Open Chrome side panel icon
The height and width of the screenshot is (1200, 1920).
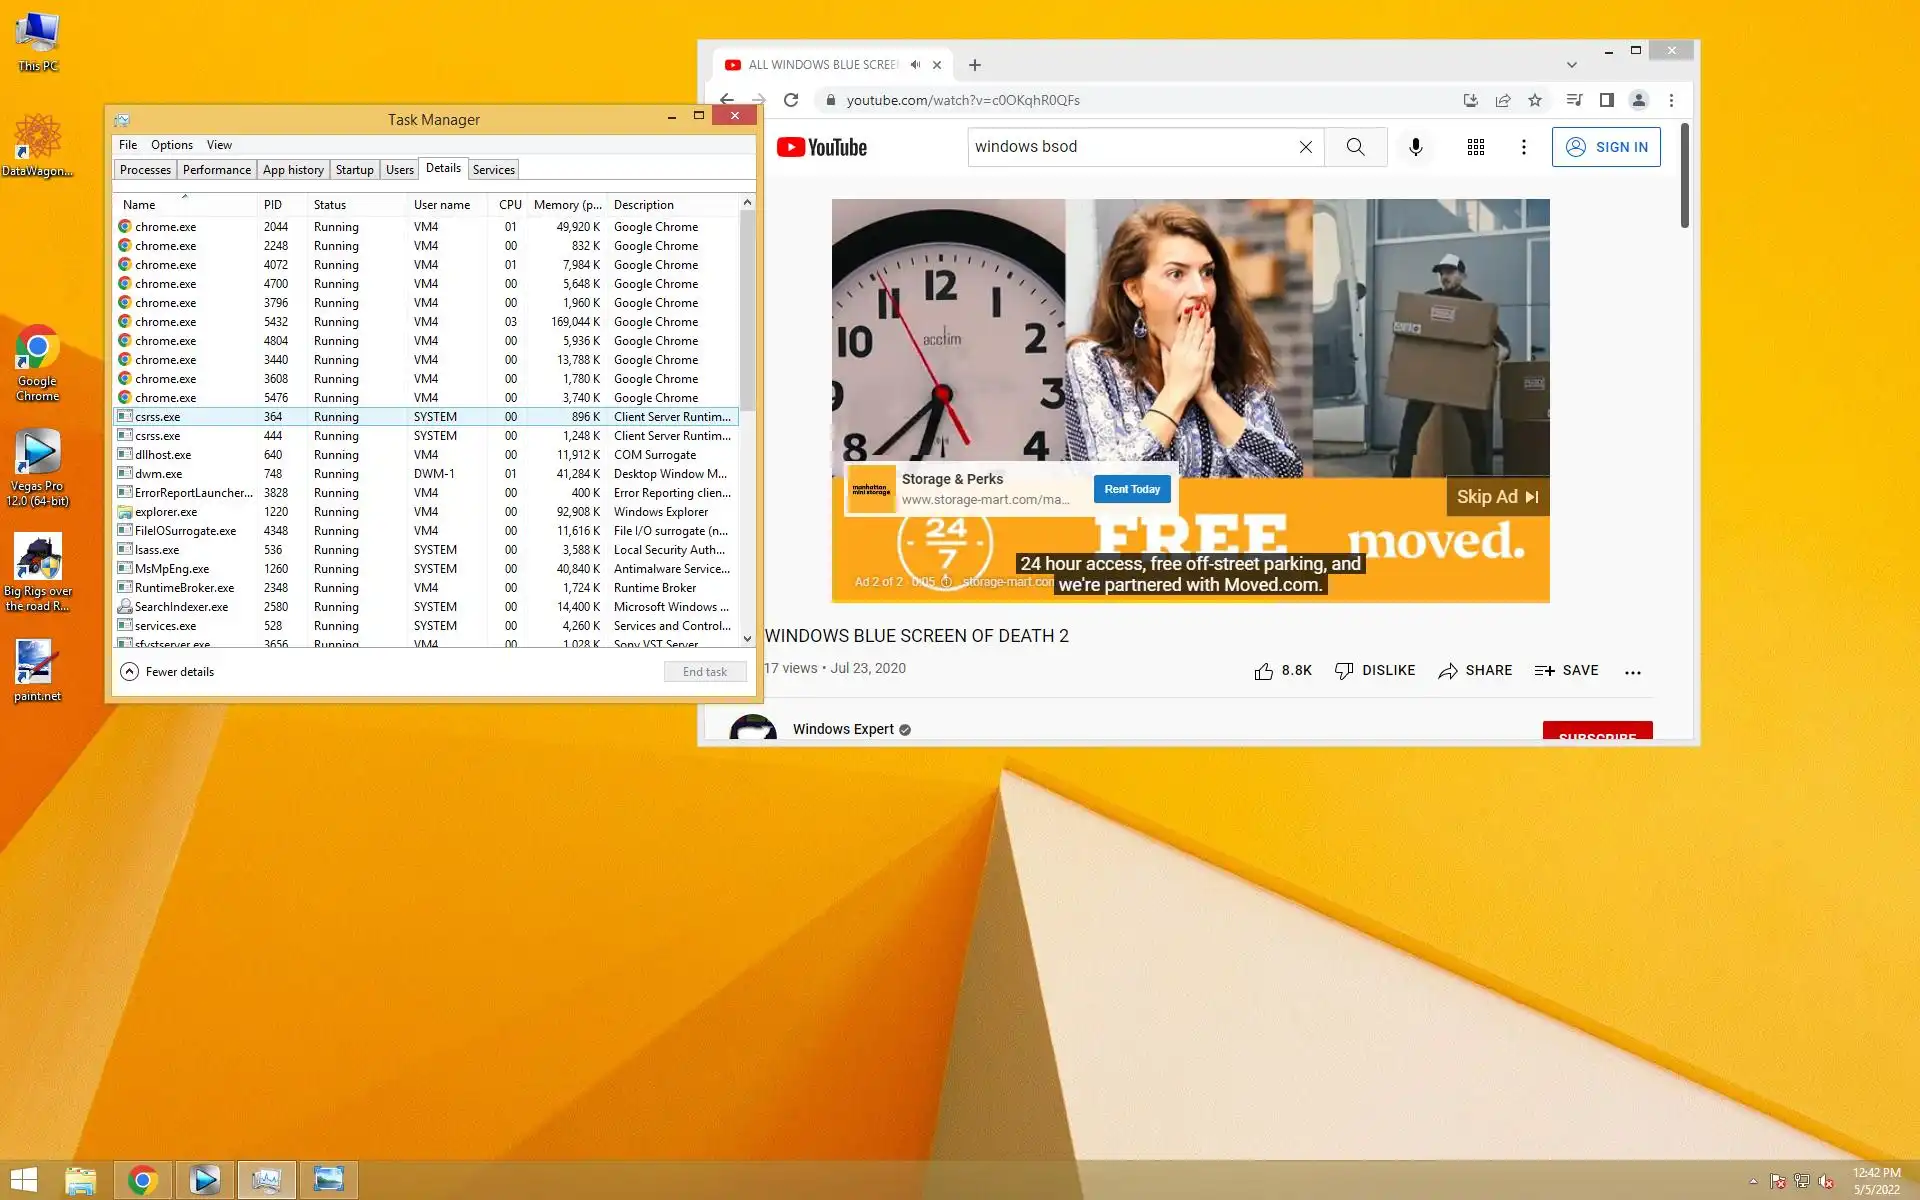(1606, 100)
